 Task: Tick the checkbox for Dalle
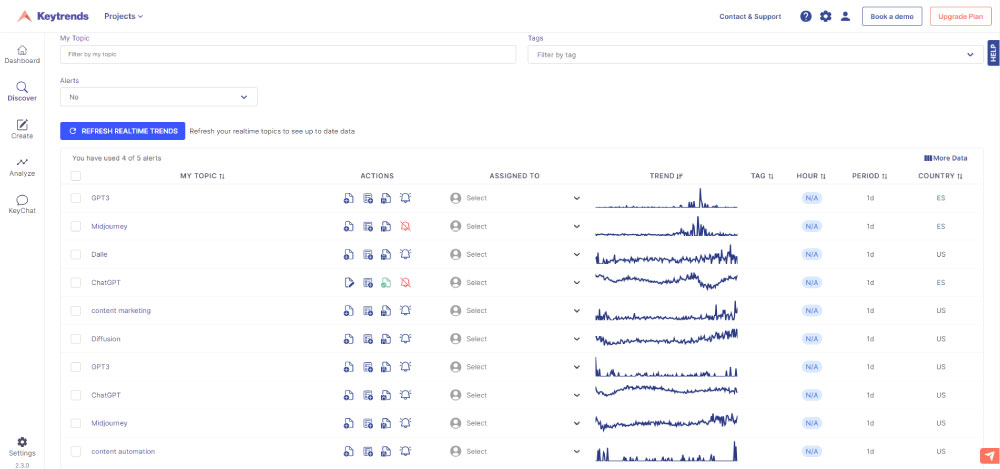pos(76,254)
